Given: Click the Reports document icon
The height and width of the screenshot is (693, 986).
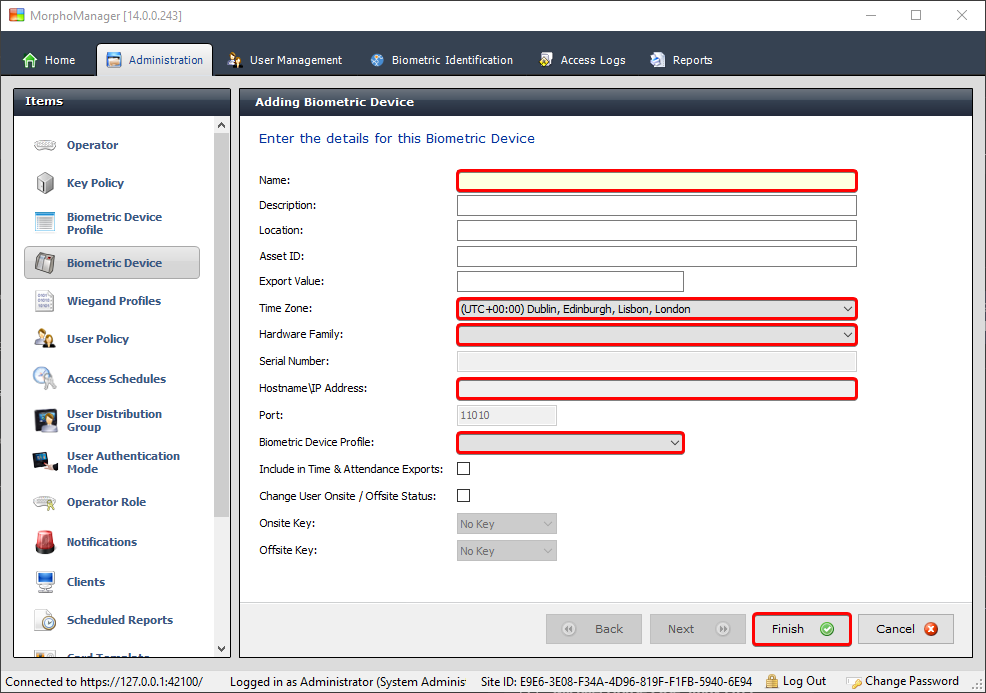Looking at the screenshot, I should (658, 60).
